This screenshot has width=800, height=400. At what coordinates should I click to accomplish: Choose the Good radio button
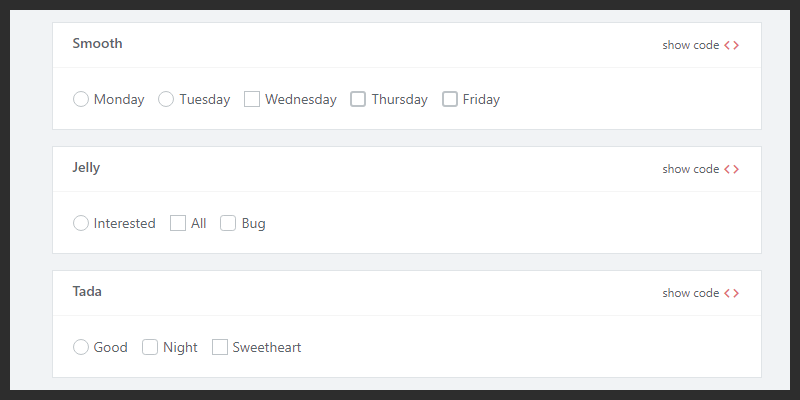pos(81,347)
